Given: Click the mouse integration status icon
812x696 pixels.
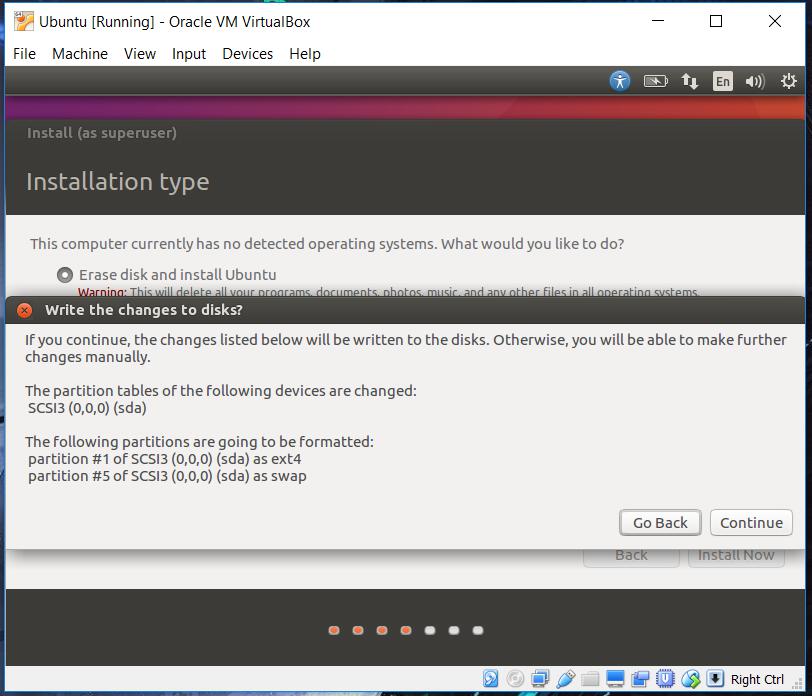Looking at the screenshot, I should click(x=690, y=678).
